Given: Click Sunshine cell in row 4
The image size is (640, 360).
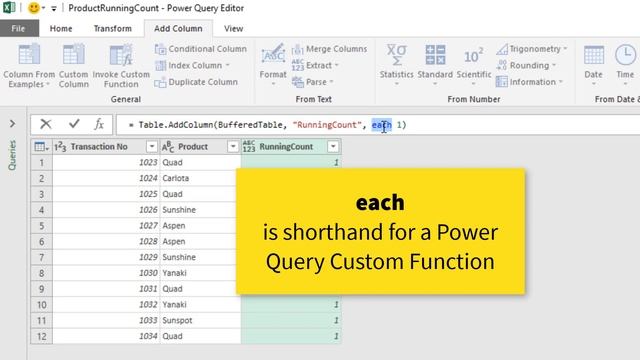Looking at the screenshot, I should click(x=200, y=210).
